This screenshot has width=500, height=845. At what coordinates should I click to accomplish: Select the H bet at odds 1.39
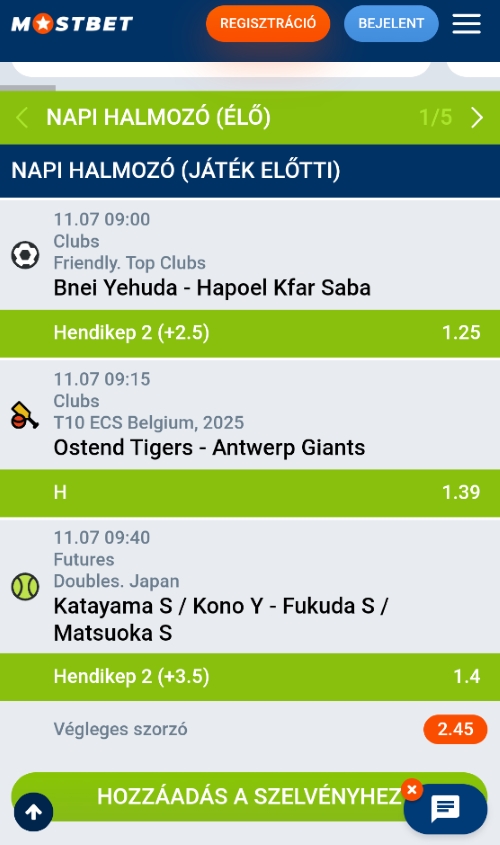tap(250, 493)
